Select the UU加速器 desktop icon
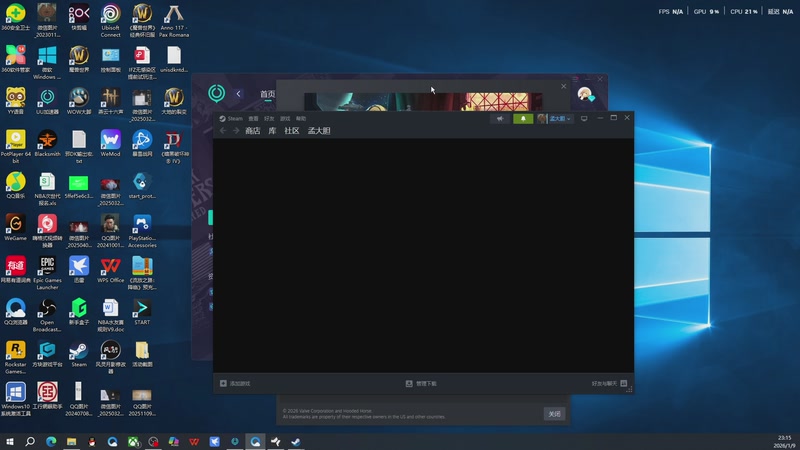Image resolution: width=800 pixels, height=450 pixels. 47,101
